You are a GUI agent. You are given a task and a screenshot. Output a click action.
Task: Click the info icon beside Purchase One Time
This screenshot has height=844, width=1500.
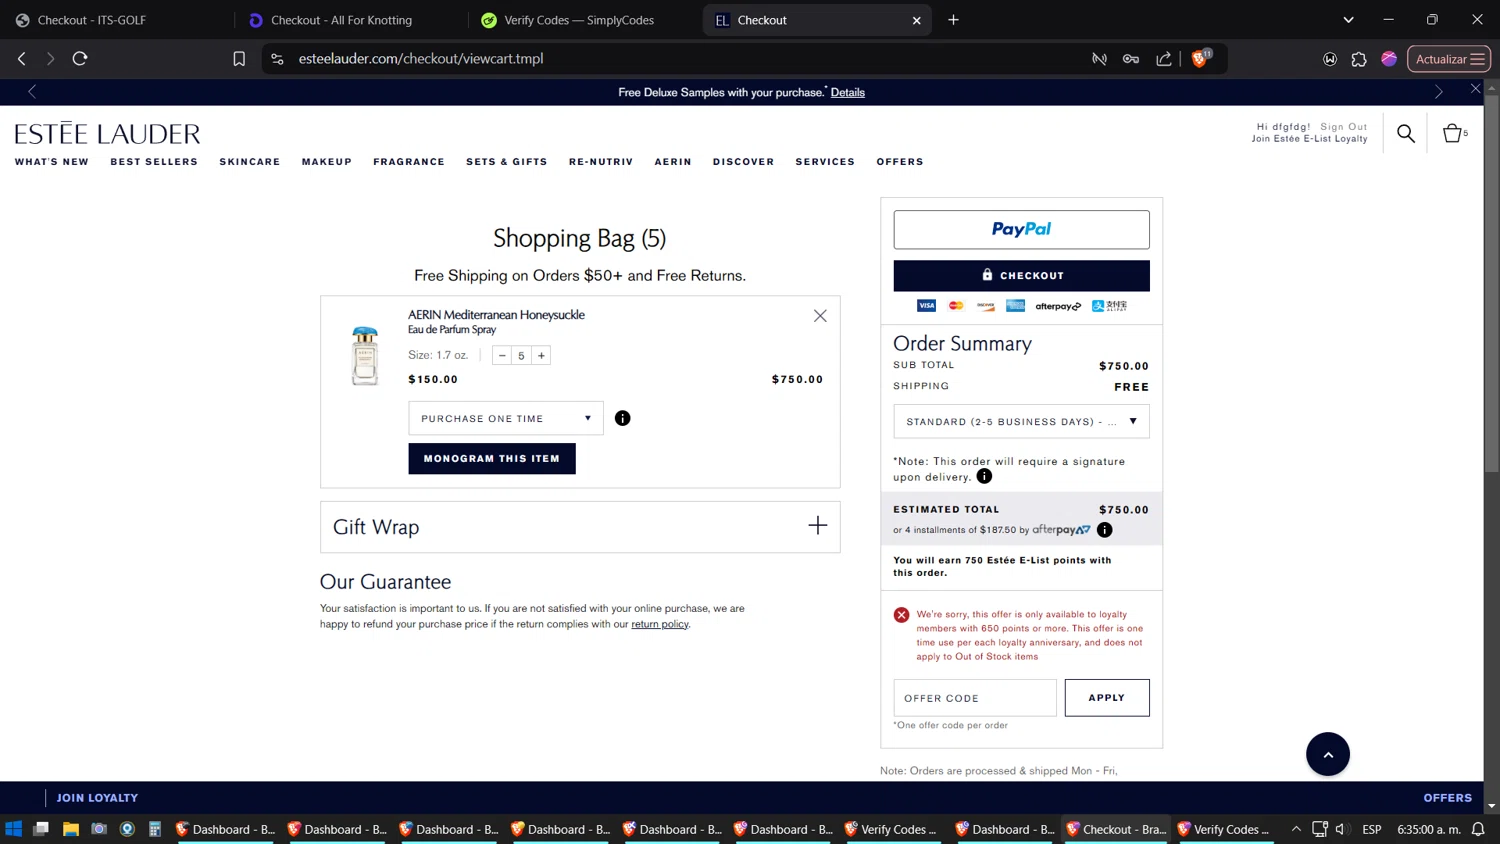[x=622, y=418]
